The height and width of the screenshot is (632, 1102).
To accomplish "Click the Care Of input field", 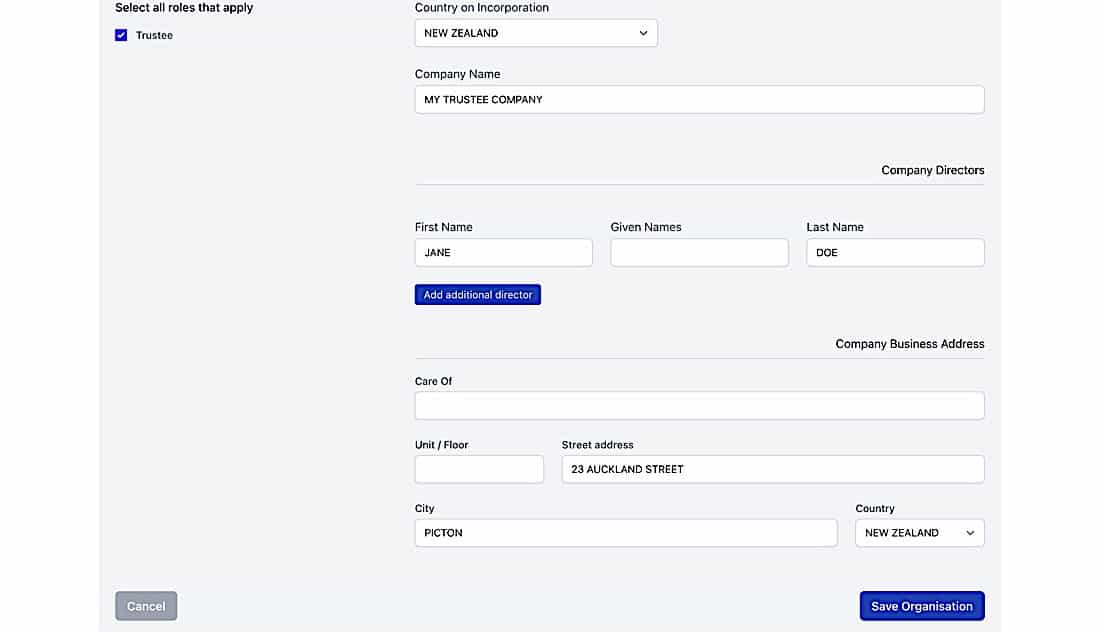I will coord(698,405).
